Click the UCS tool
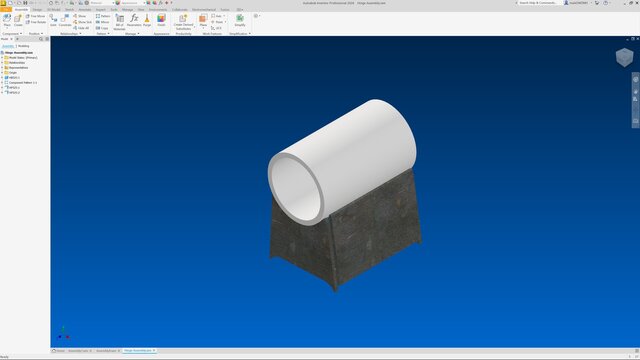Viewport: 640px width, 360px height. tap(216, 28)
